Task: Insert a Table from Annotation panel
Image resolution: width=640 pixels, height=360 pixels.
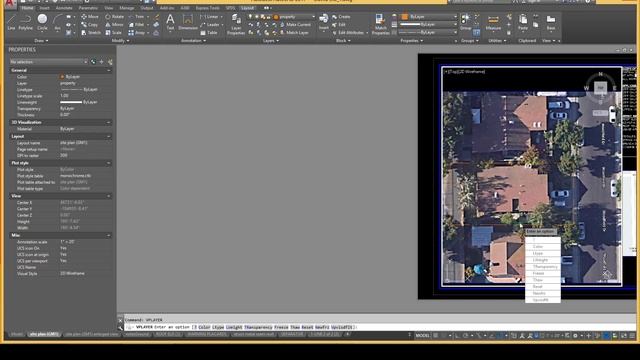Action: pos(209,33)
